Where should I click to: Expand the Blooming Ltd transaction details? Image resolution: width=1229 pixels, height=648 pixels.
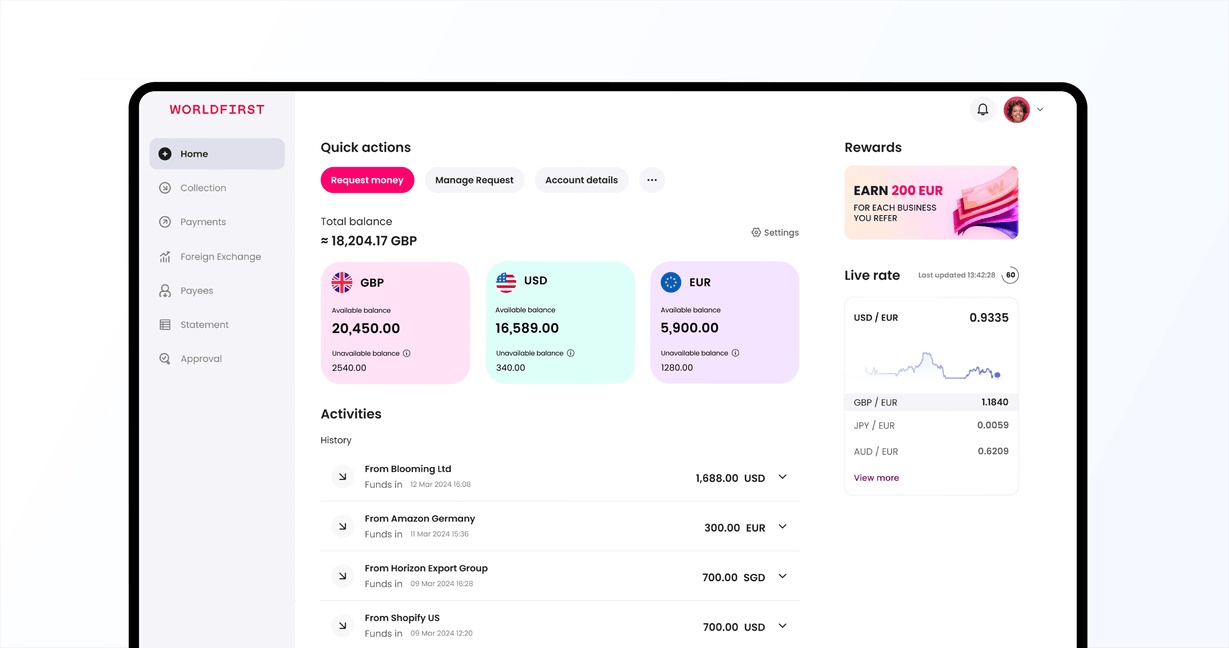point(782,477)
